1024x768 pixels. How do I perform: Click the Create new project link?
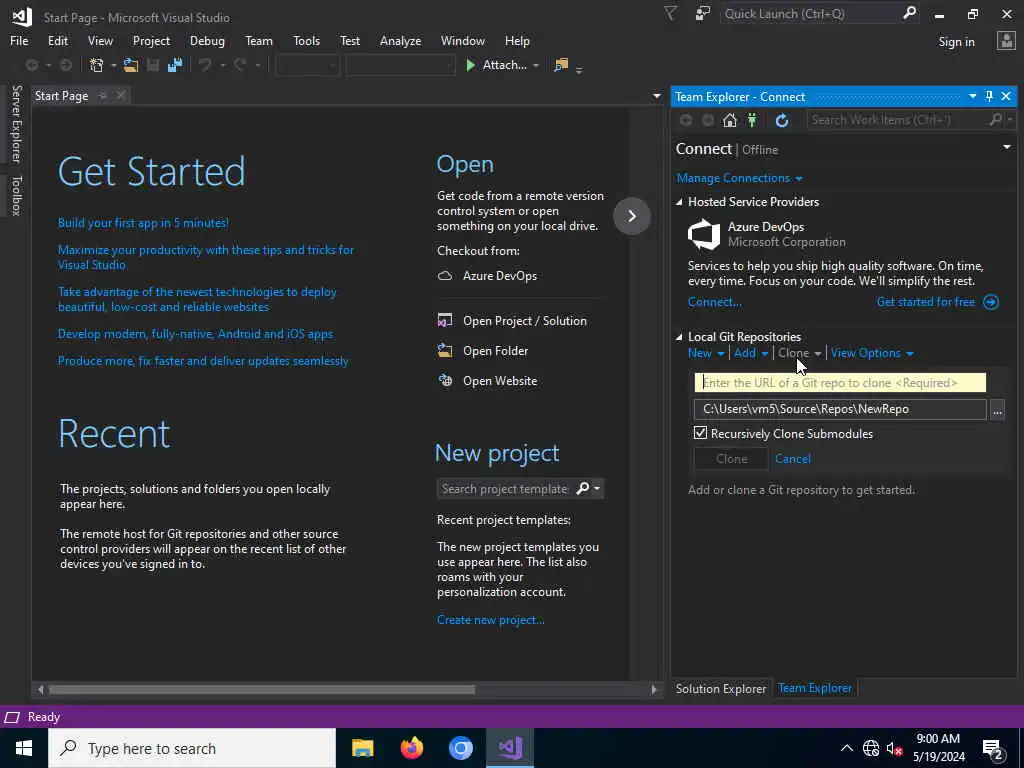tap(490, 620)
